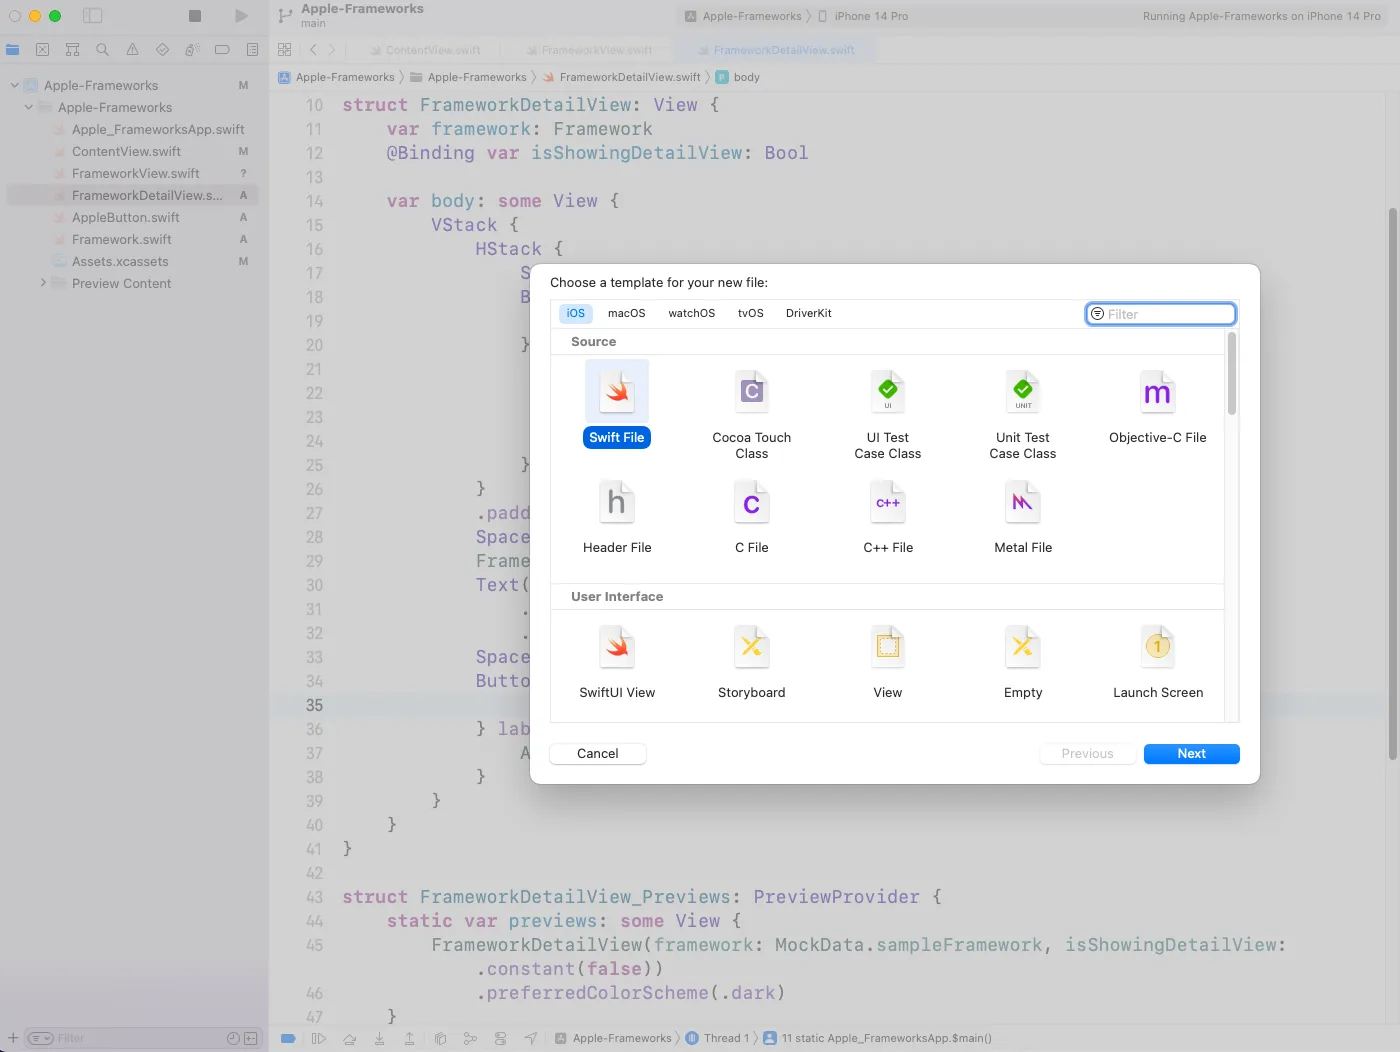
Task: Open the source control navigator
Action: pos(42,49)
